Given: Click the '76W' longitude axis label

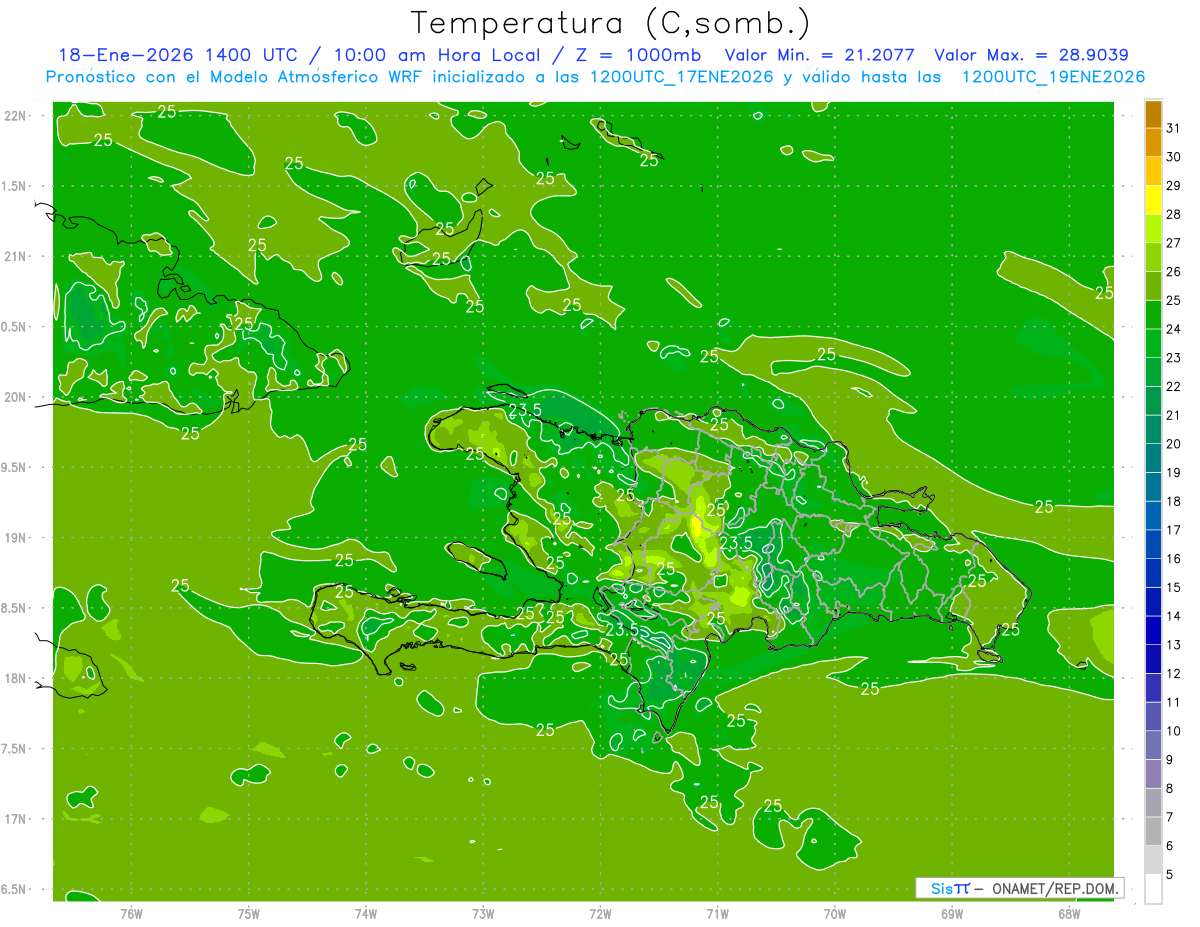Looking at the screenshot, I should (x=131, y=912).
